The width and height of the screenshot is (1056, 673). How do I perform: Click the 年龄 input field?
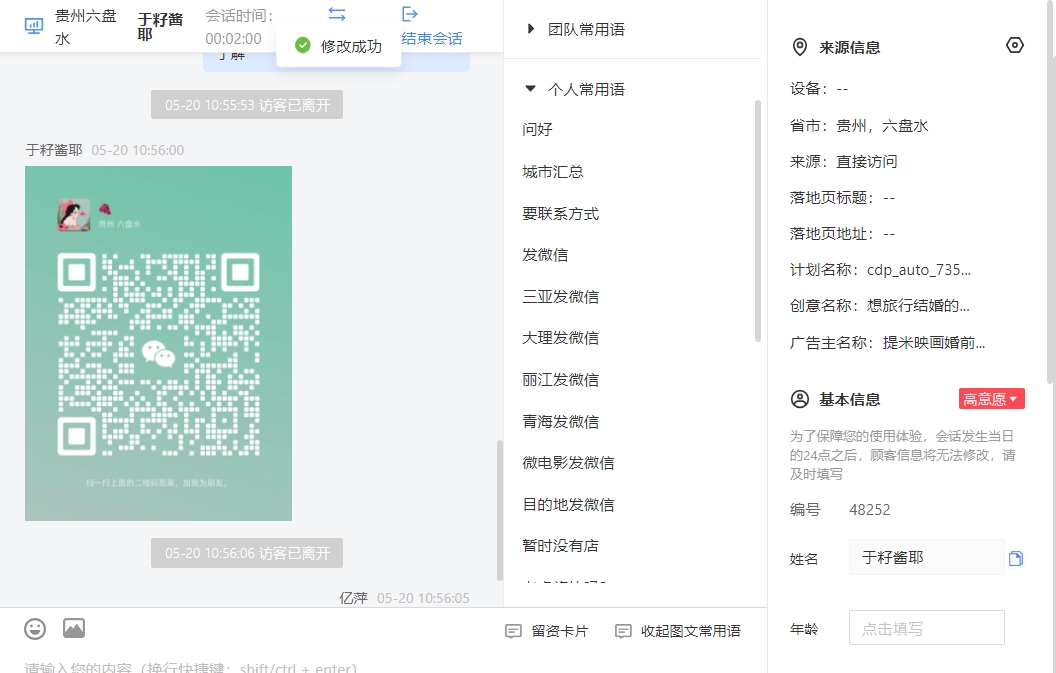click(927, 628)
